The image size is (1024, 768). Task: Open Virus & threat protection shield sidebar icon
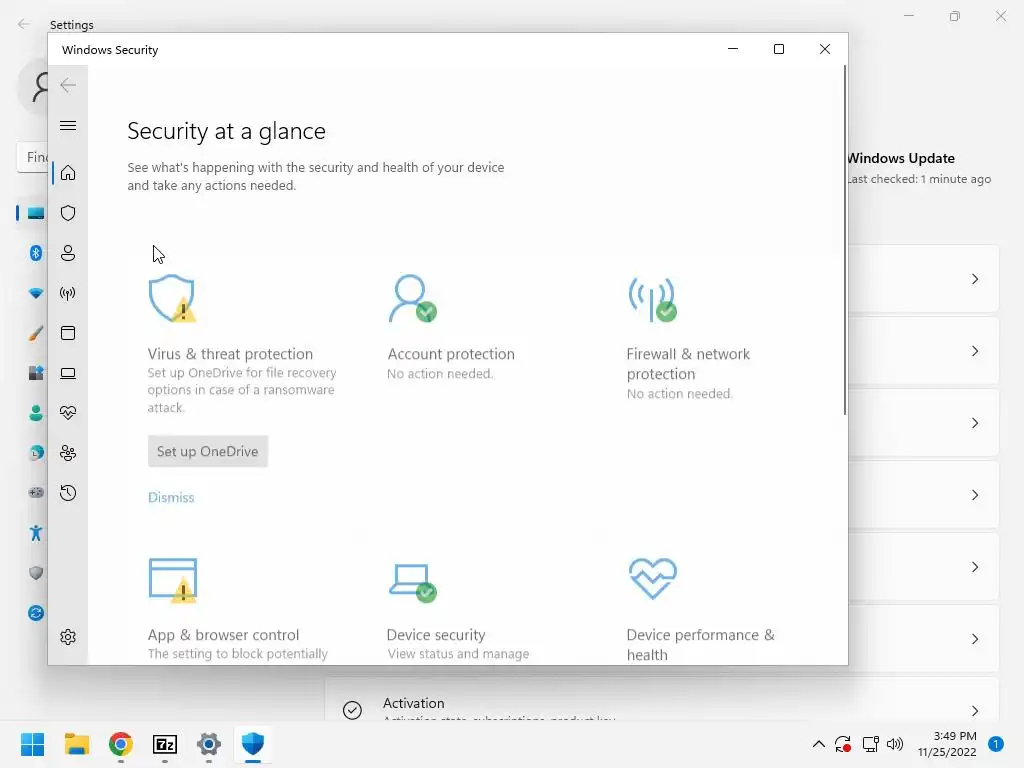tap(68, 213)
